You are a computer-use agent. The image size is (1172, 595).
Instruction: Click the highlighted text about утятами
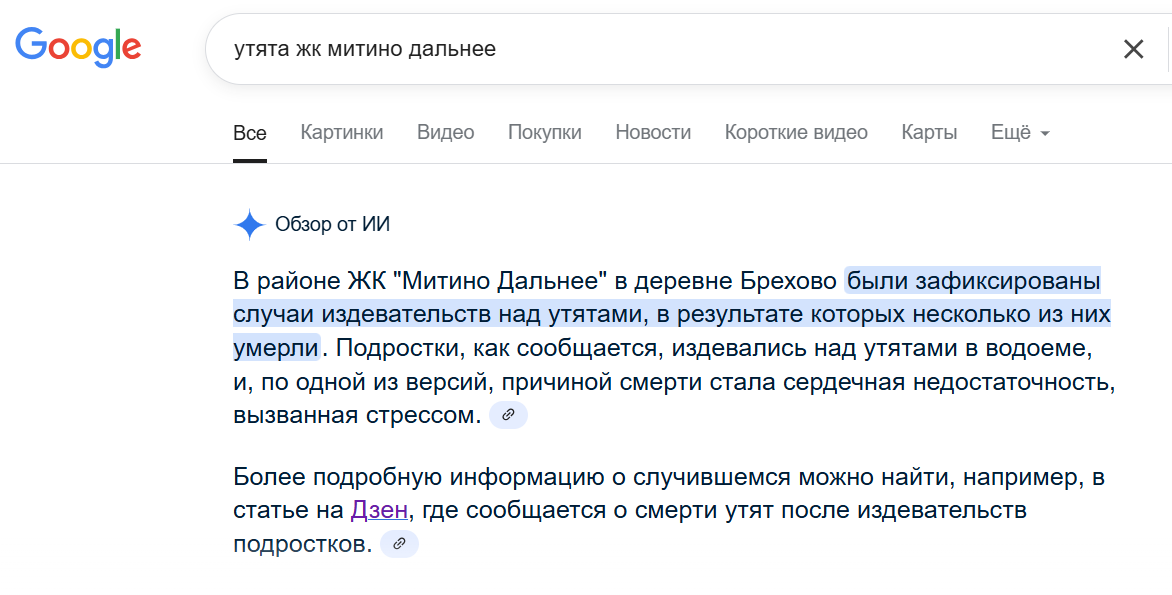tap(670, 315)
